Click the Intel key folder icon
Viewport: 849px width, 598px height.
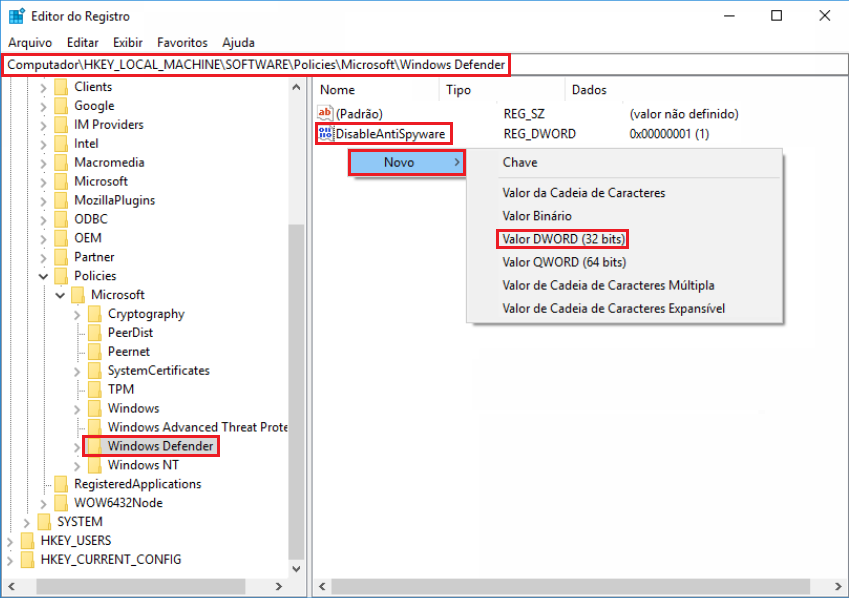59,143
